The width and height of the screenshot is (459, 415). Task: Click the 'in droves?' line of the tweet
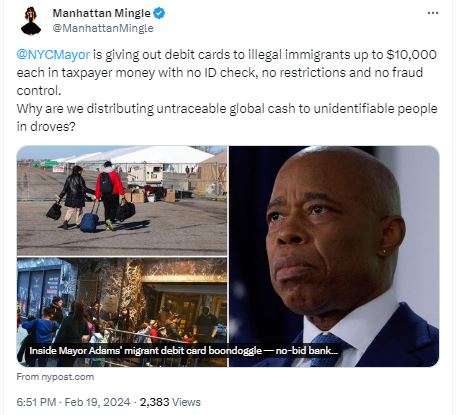46,127
